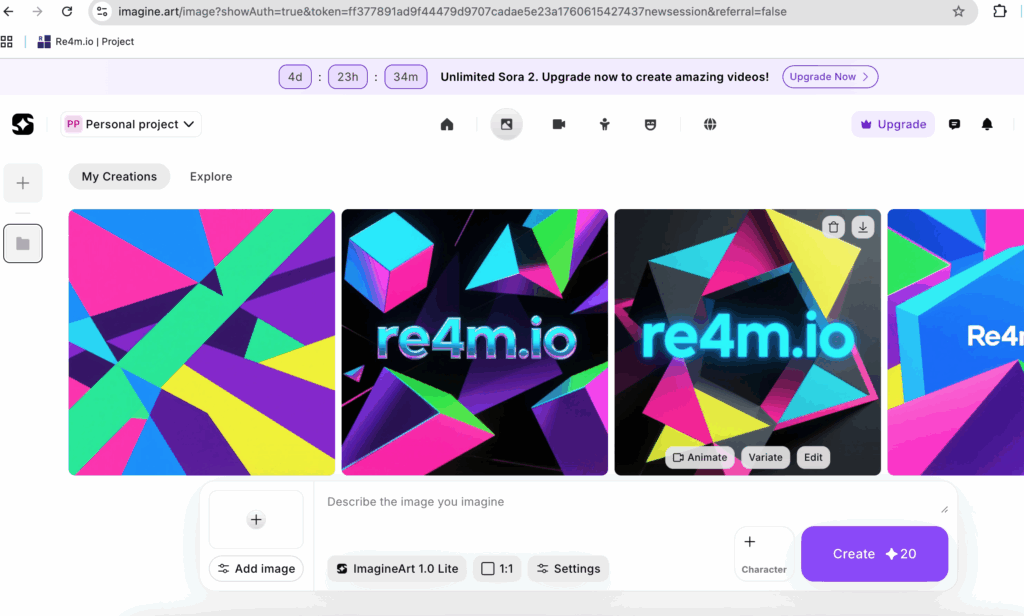This screenshot has width=1024, height=616.
Task: Open the colorful abstract geometric thumbnail
Action: pos(202,342)
